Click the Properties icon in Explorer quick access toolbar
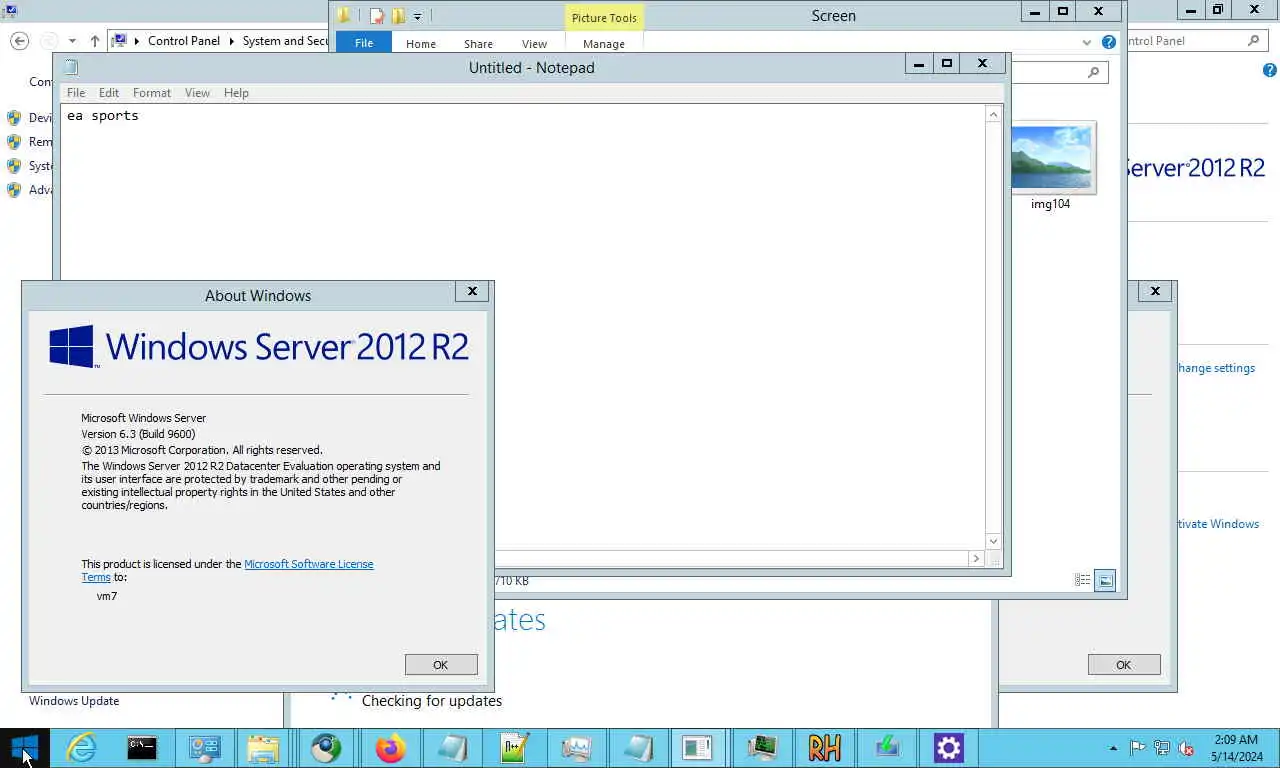This screenshot has width=1280, height=768. (377, 16)
